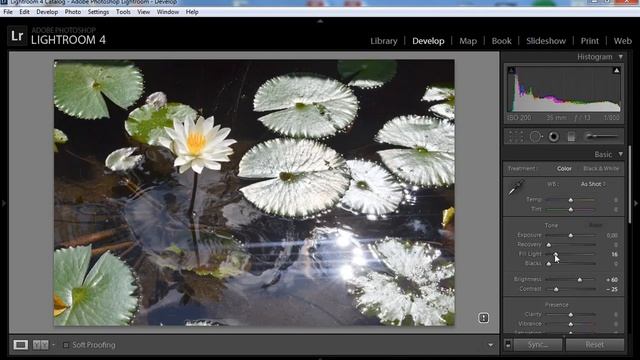The height and width of the screenshot is (360, 640).
Task: Click the Fill Light value 16 field
Action: [x=614, y=254]
